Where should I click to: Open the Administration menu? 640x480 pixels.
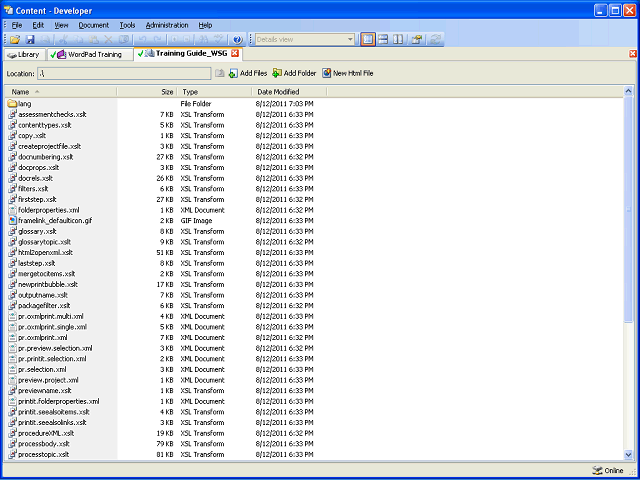(167, 25)
